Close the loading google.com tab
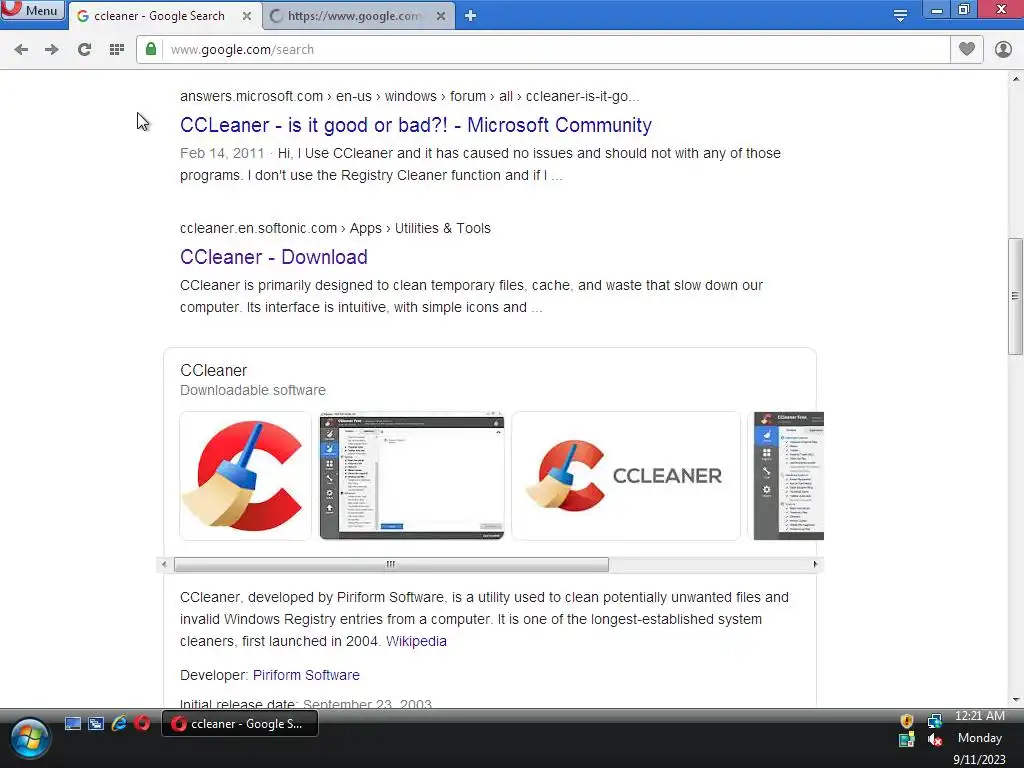The height and width of the screenshot is (768, 1024). pos(441,16)
